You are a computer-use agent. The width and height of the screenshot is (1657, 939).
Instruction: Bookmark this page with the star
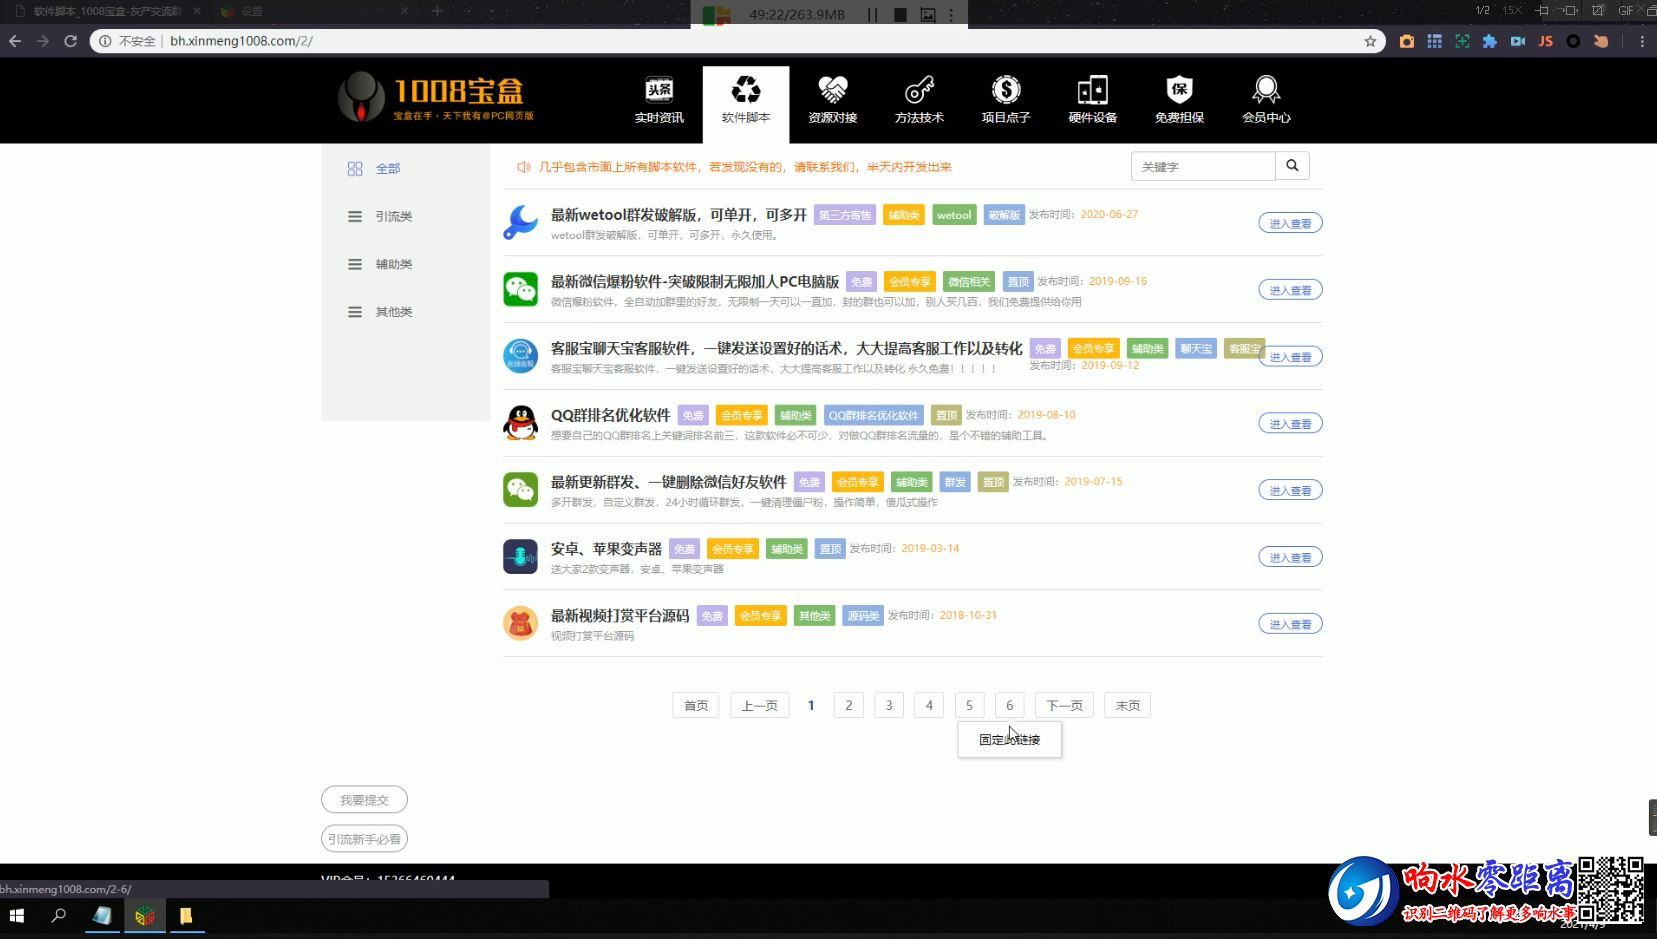pyautogui.click(x=1370, y=41)
